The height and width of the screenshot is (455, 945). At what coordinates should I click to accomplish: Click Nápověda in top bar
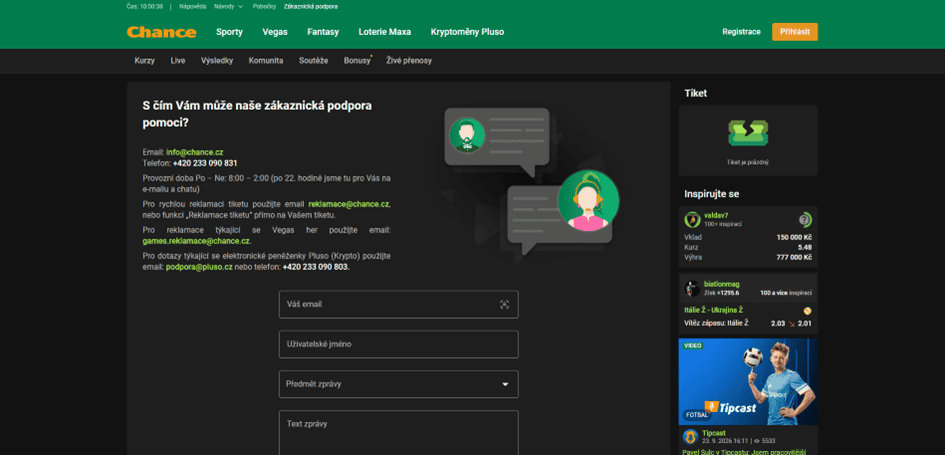[x=191, y=7]
